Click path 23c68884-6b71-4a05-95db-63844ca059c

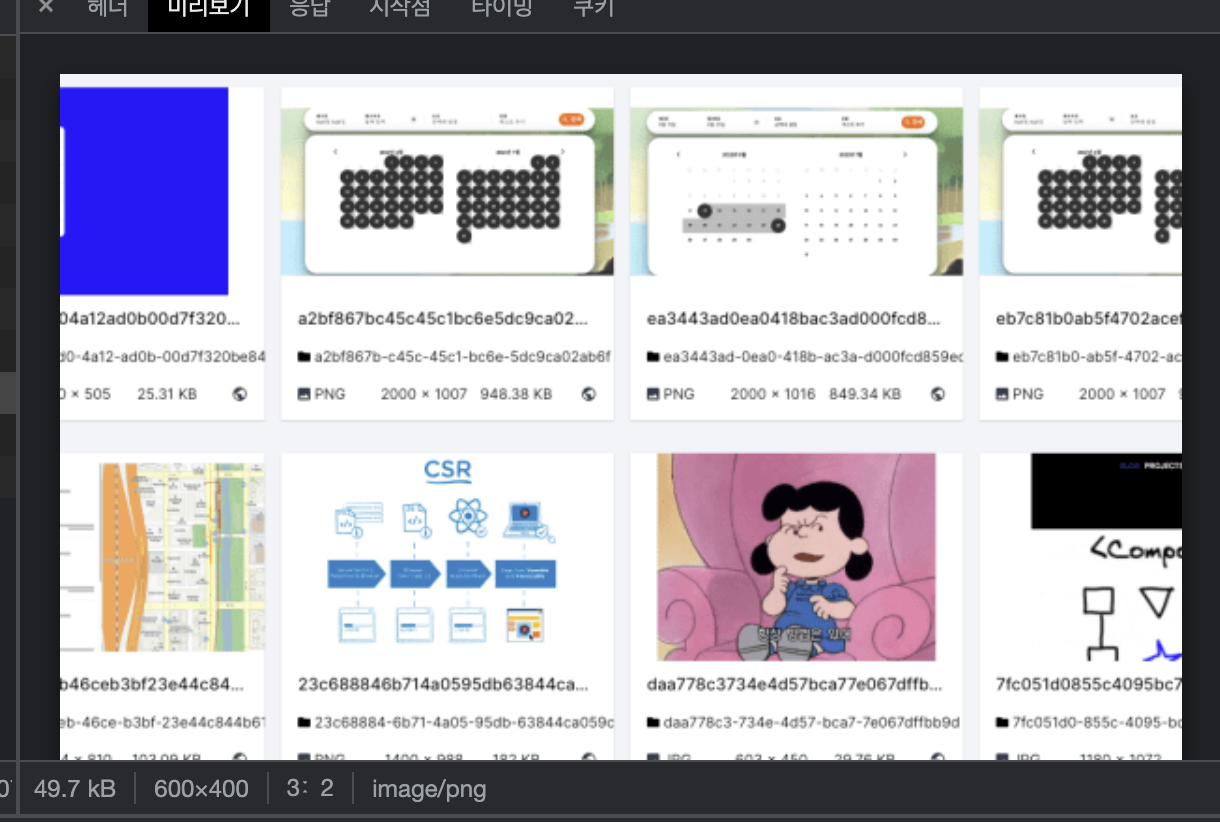point(464,722)
